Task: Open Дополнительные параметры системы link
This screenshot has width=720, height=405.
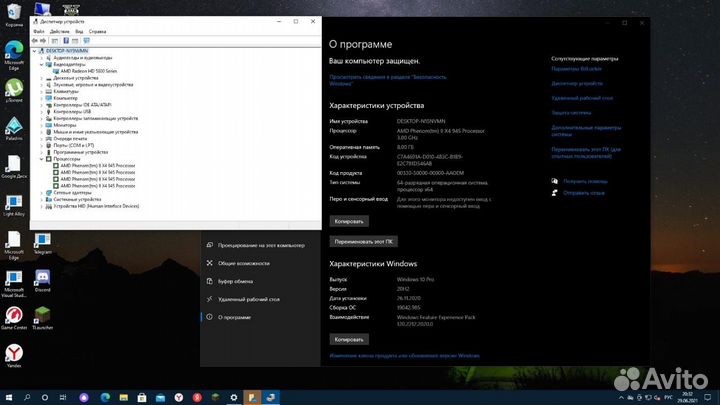Action: coord(586,131)
